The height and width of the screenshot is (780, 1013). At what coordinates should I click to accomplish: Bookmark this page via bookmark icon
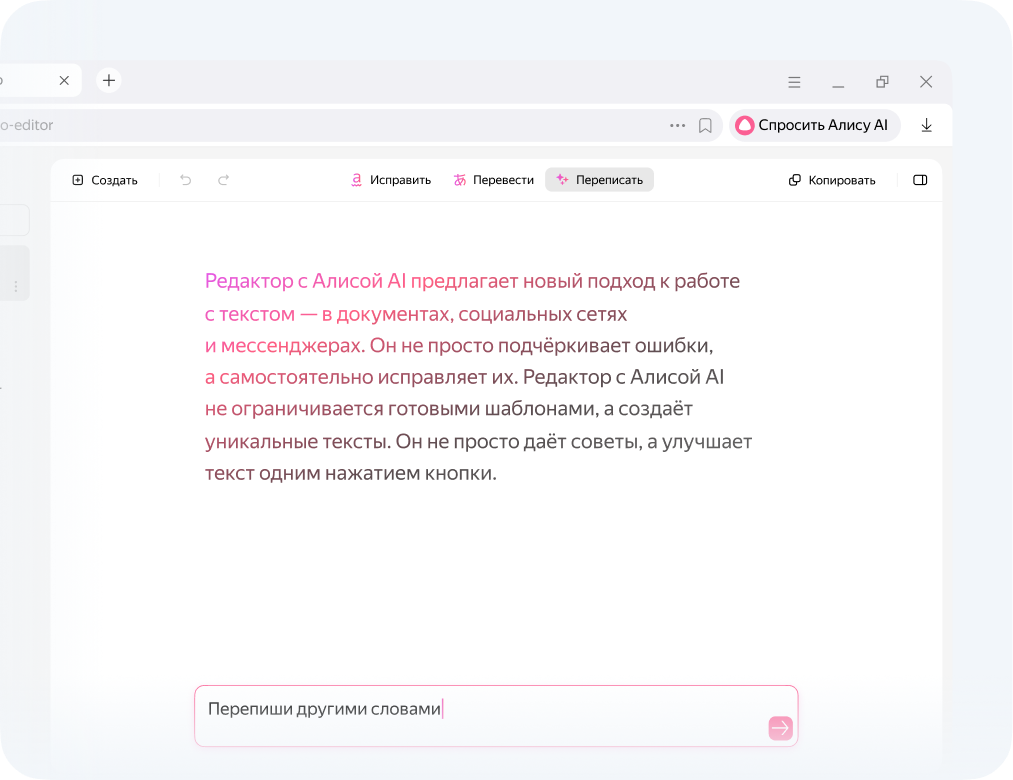705,125
